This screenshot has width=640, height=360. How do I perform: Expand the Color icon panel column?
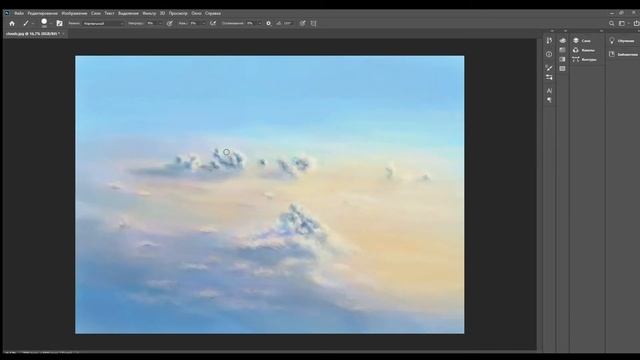[565, 31]
